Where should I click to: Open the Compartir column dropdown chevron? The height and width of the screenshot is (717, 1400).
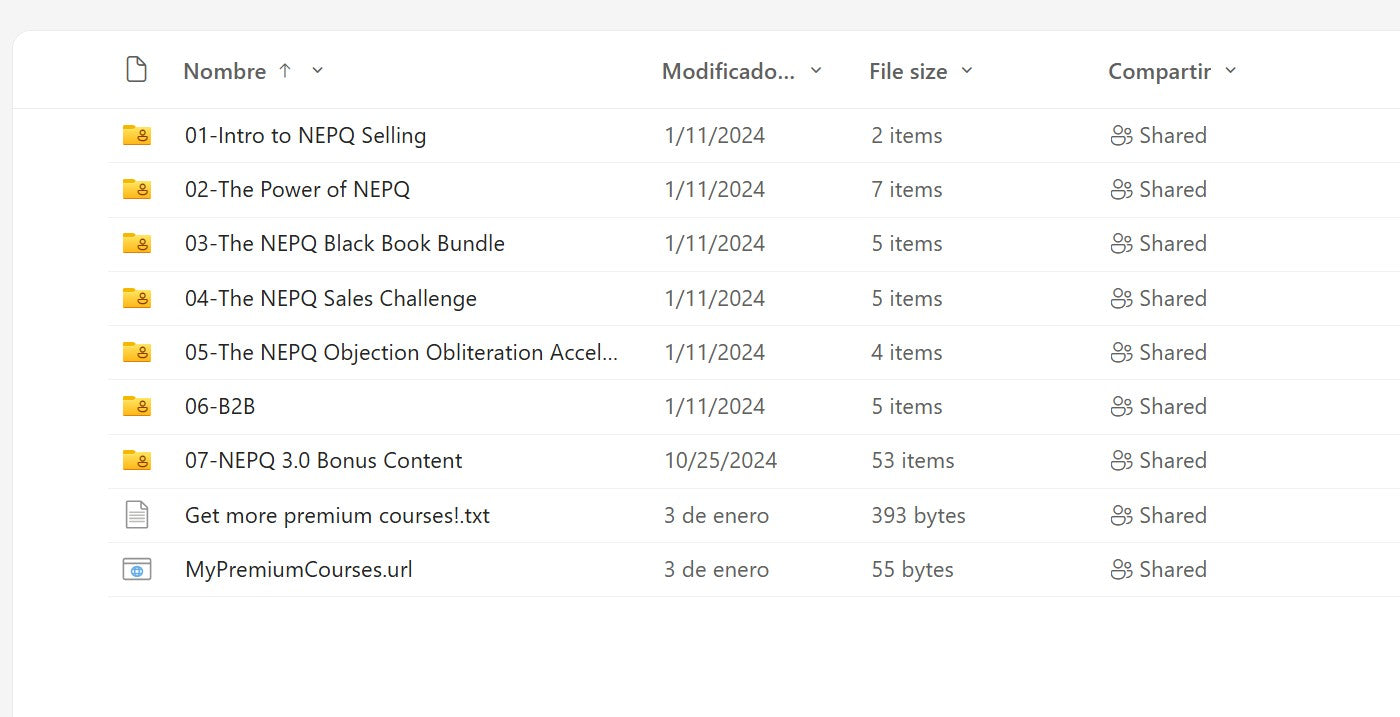click(x=1231, y=70)
